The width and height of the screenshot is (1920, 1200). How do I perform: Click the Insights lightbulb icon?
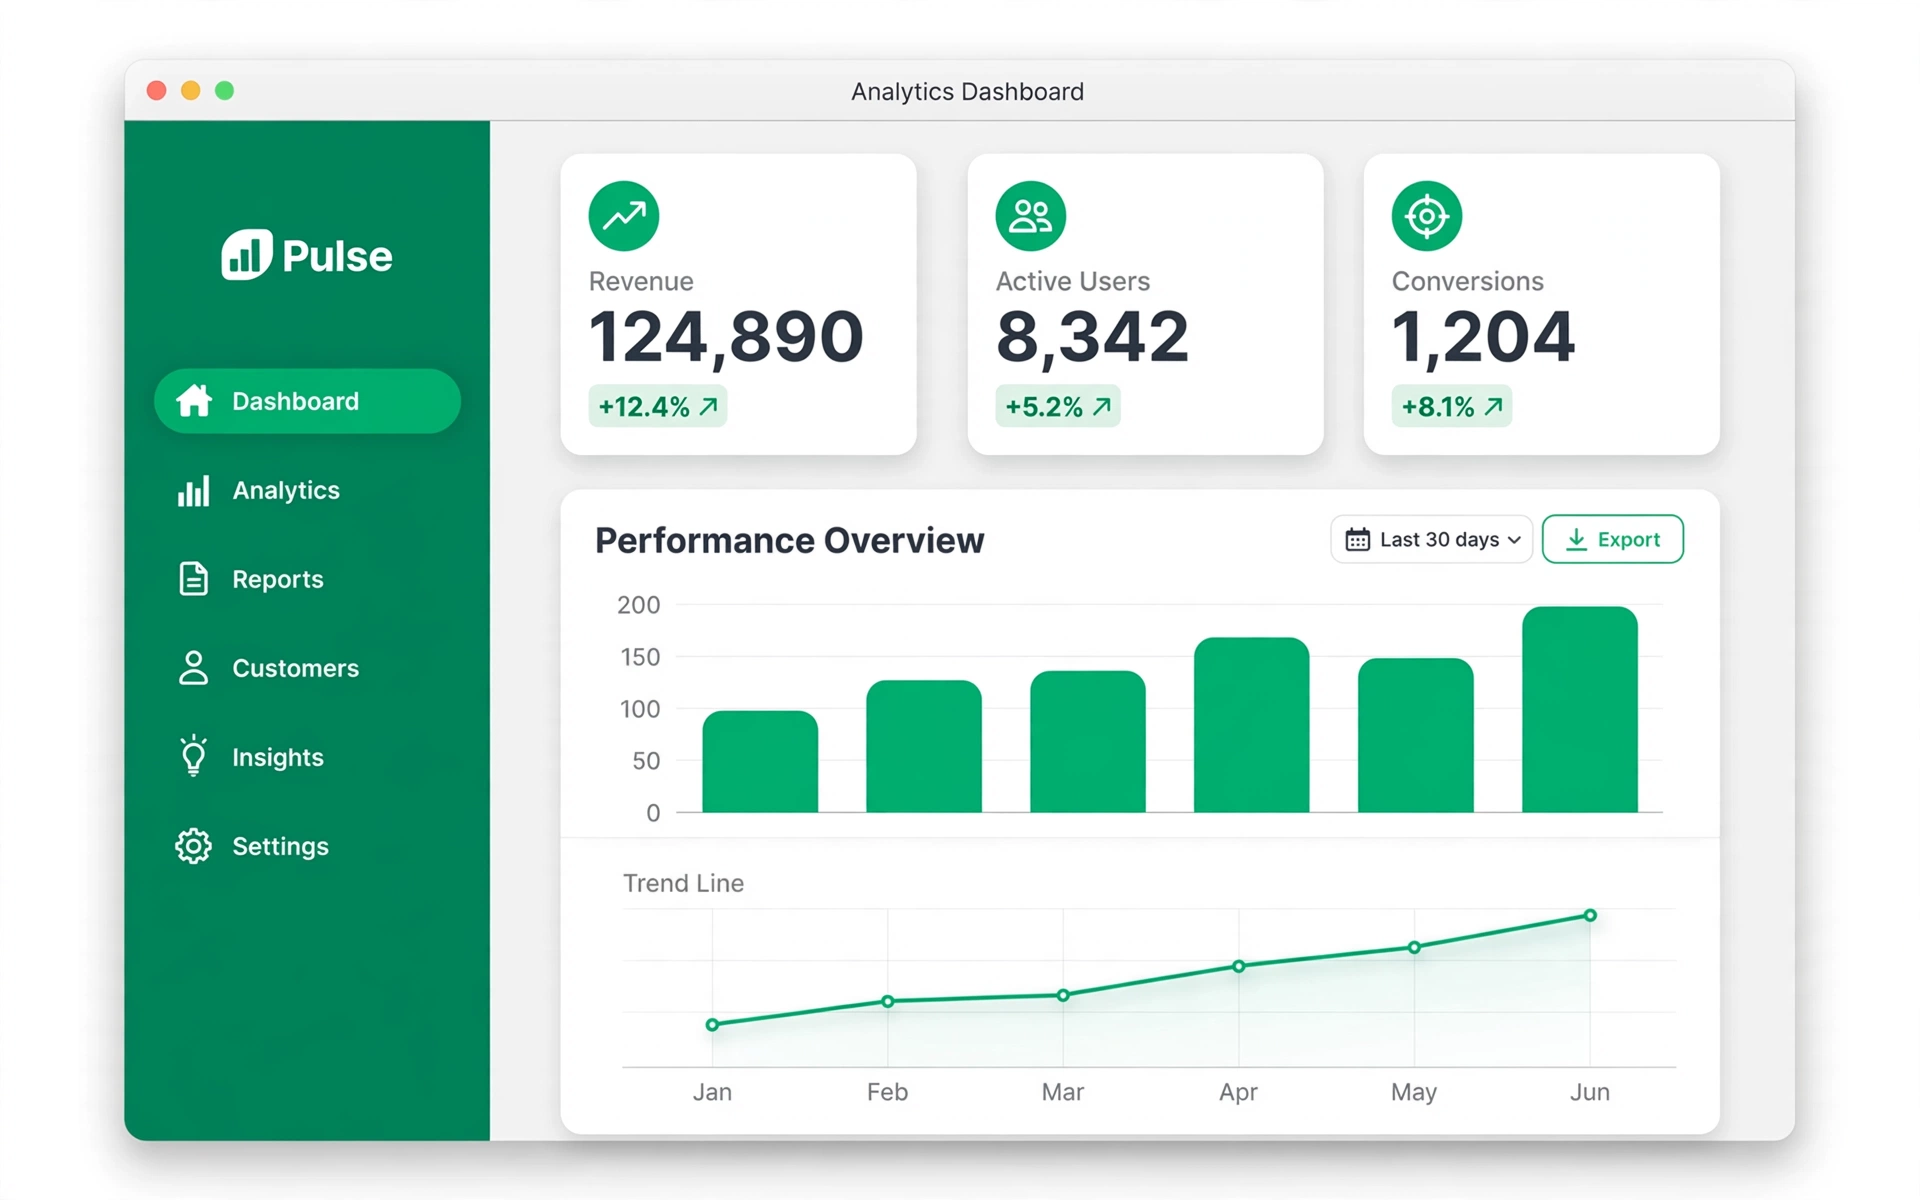(x=193, y=756)
